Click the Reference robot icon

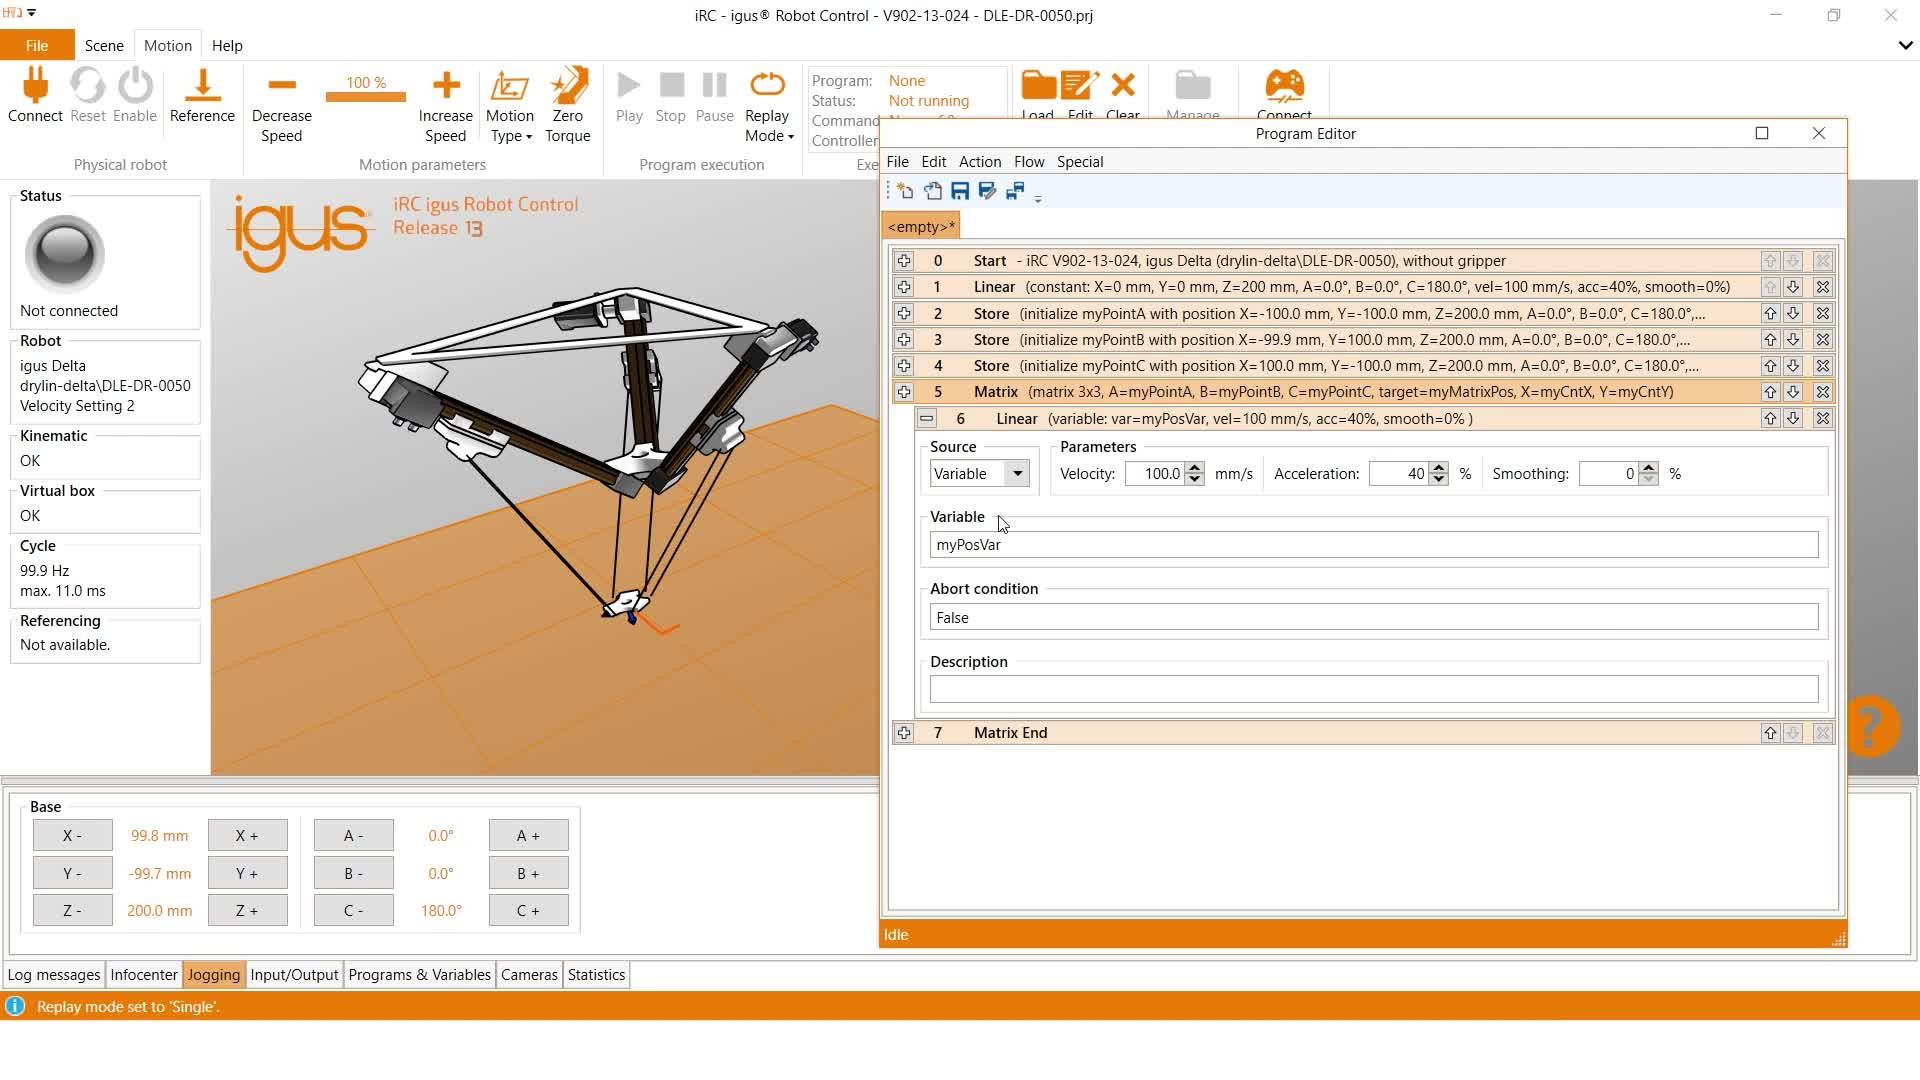[202, 86]
